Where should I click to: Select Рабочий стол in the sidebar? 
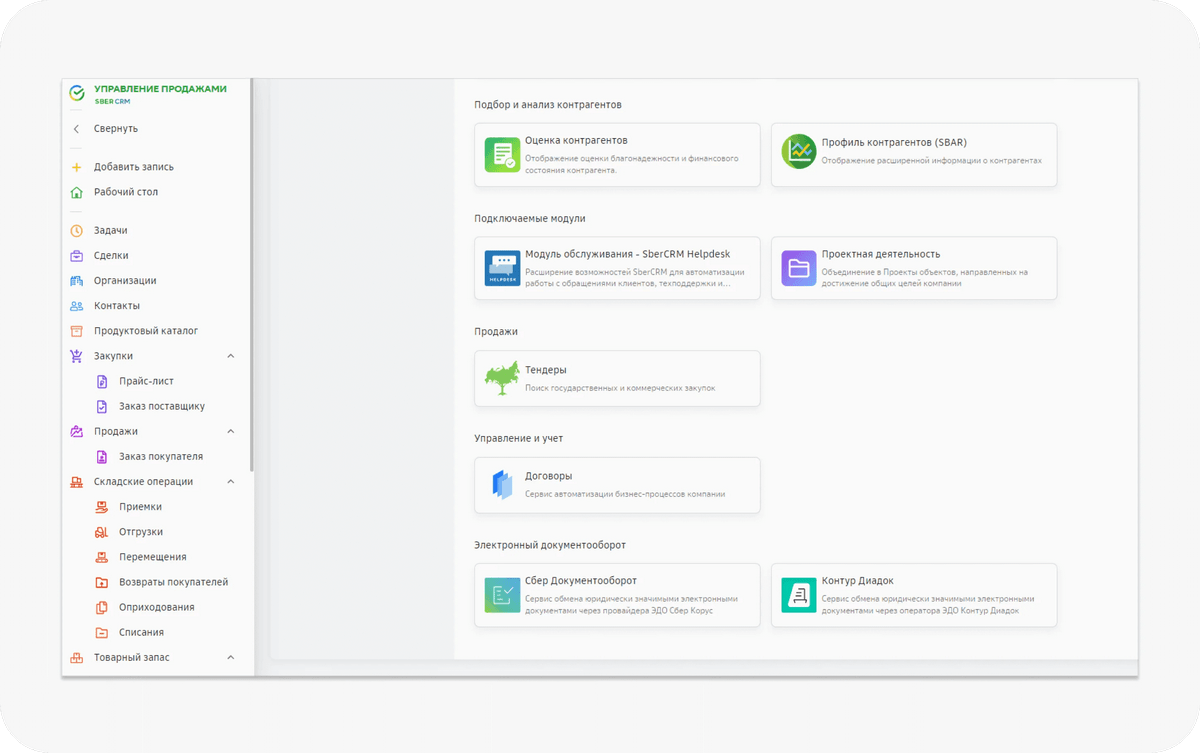[126, 192]
